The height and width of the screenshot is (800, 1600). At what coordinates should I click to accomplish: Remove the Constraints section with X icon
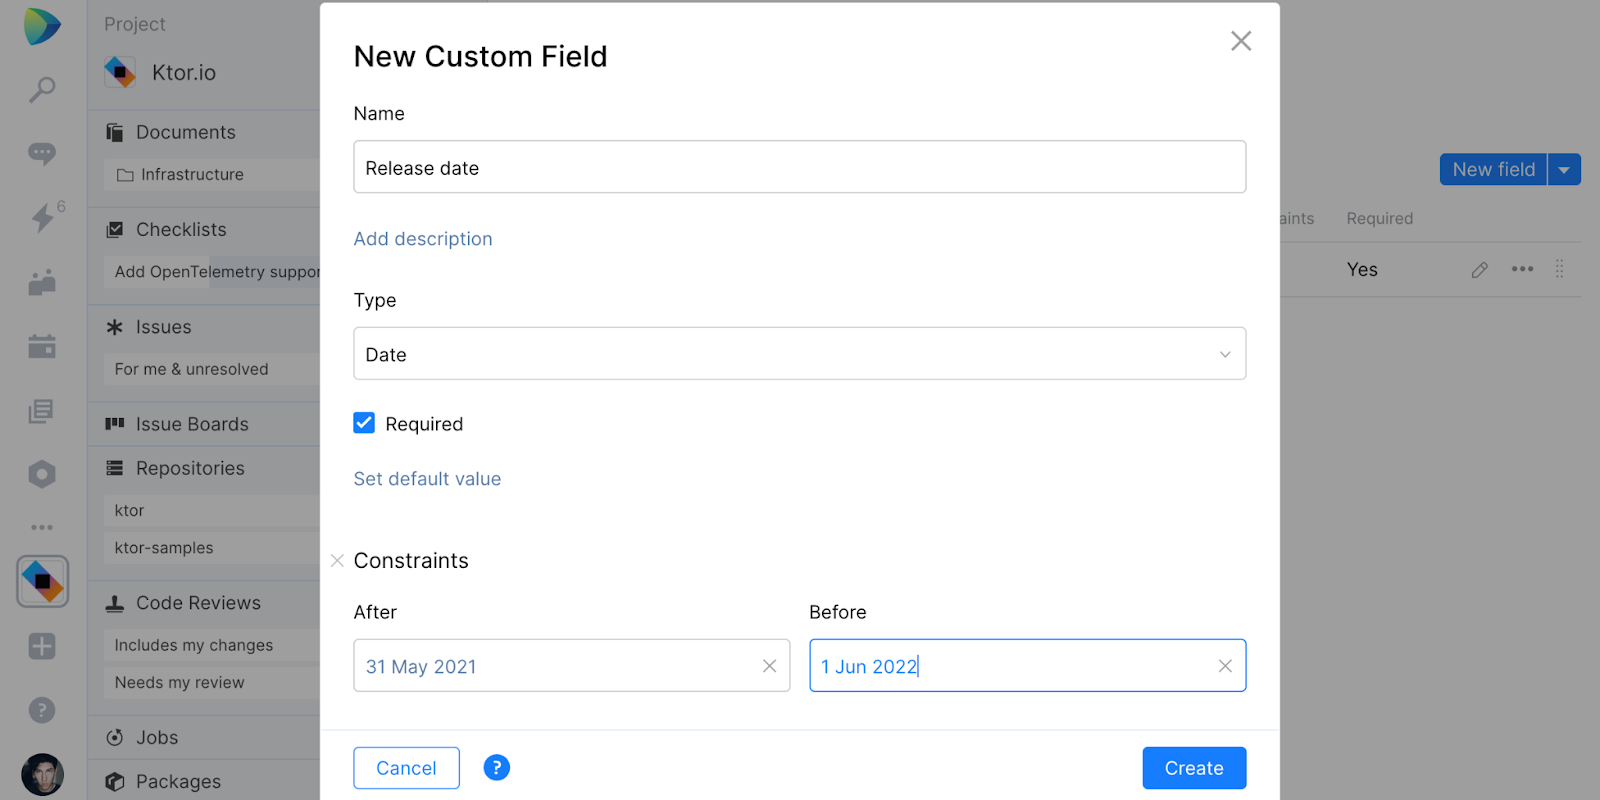tap(338, 561)
